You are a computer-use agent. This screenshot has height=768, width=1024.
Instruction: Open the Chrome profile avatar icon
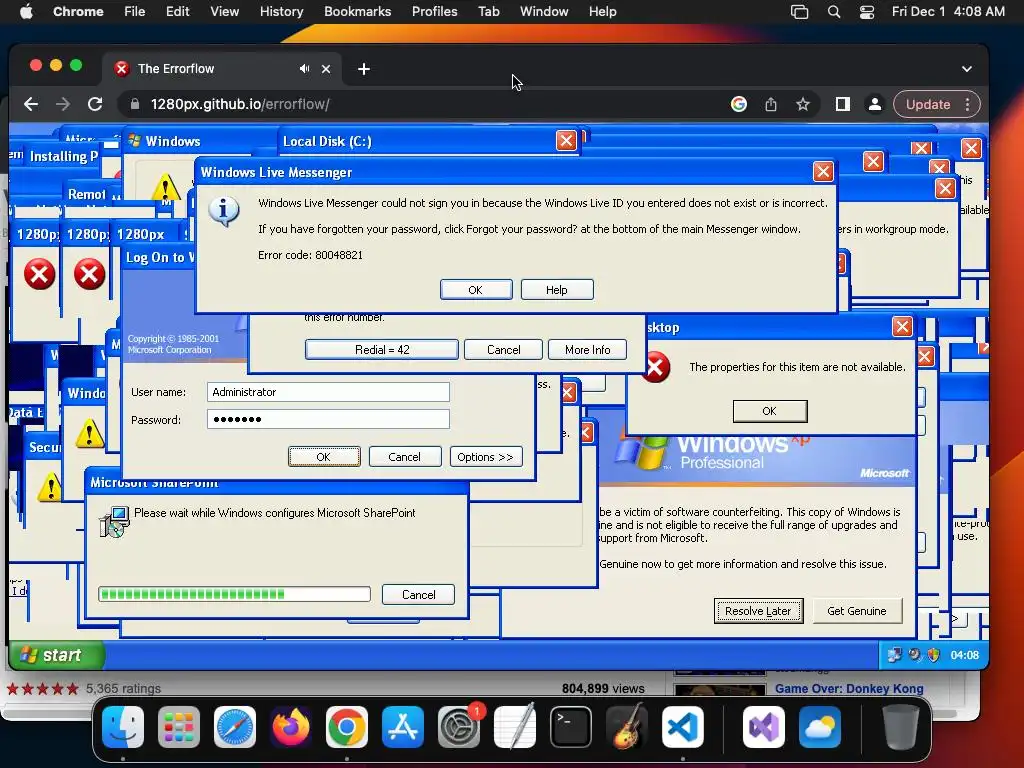(874, 104)
